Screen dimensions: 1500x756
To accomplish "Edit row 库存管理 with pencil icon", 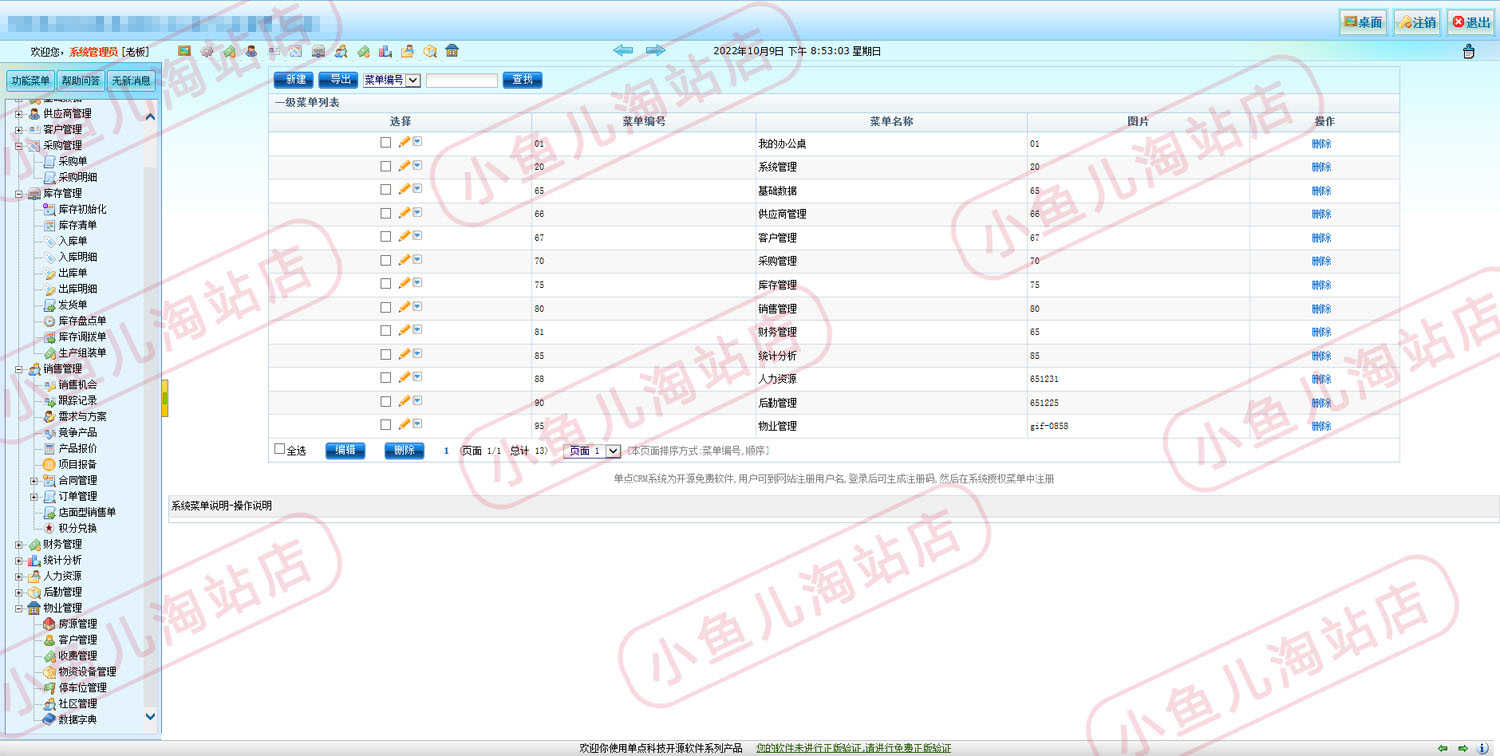I will tap(404, 283).
